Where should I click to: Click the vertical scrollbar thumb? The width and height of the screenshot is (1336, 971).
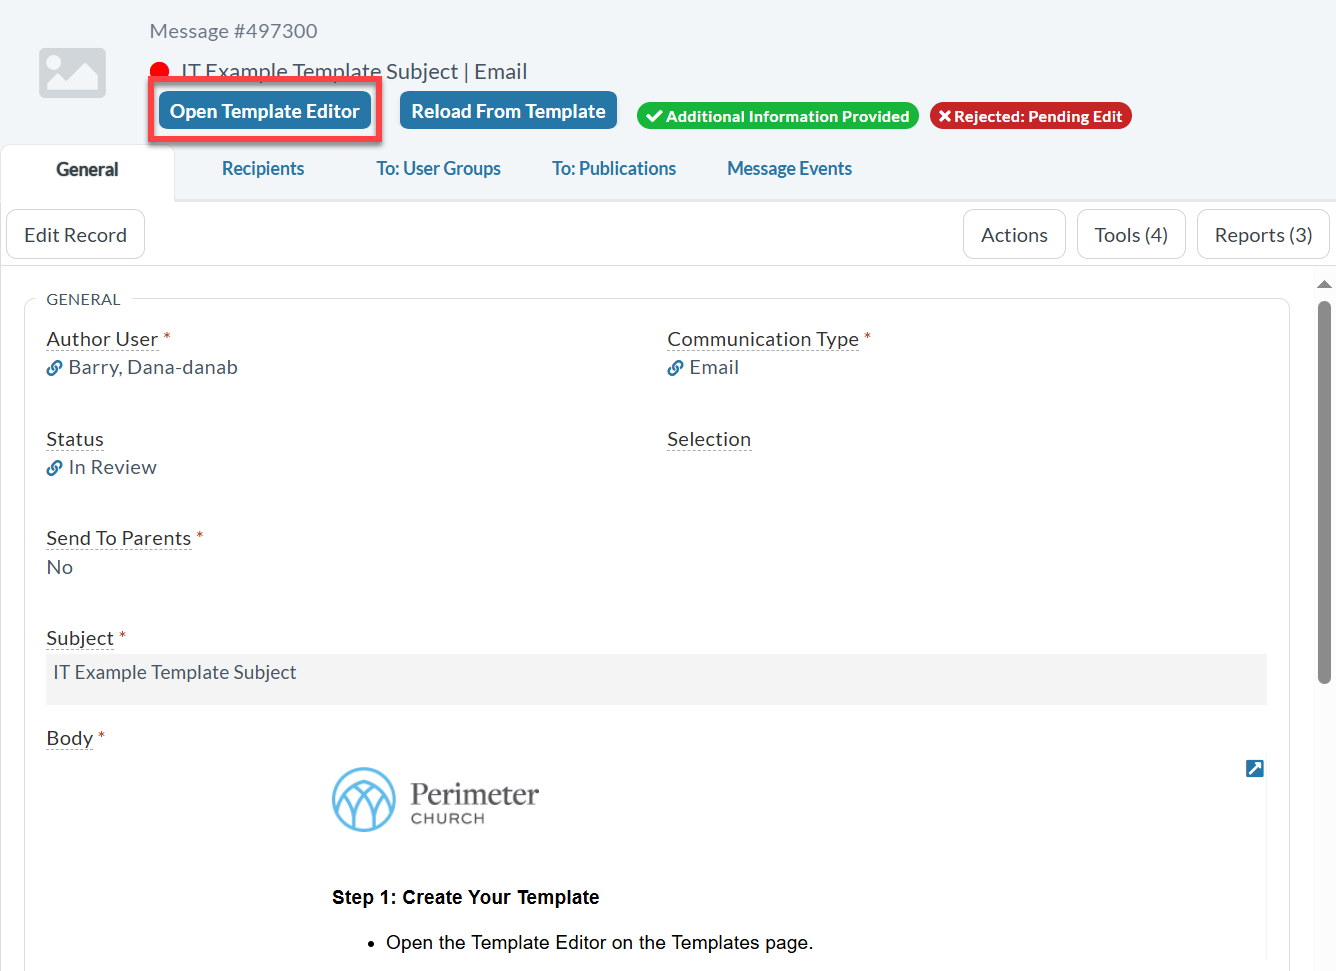point(1324,490)
